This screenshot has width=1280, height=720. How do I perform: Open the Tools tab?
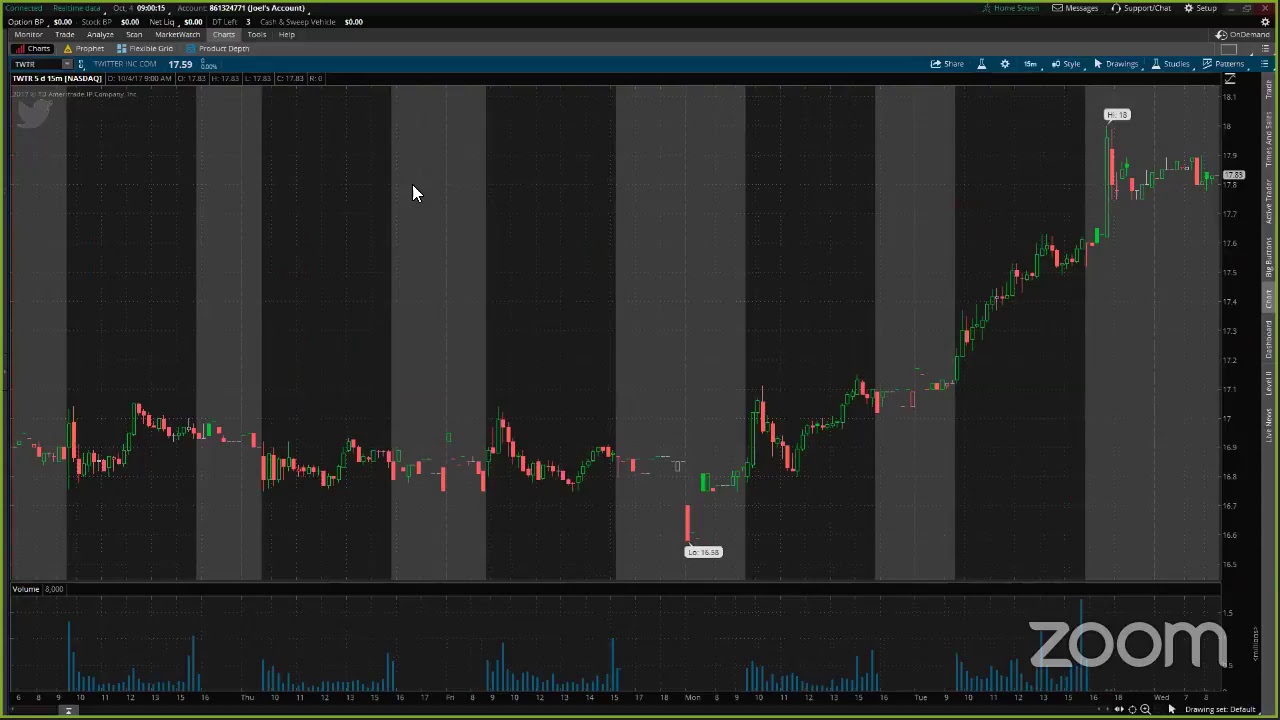point(257,34)
